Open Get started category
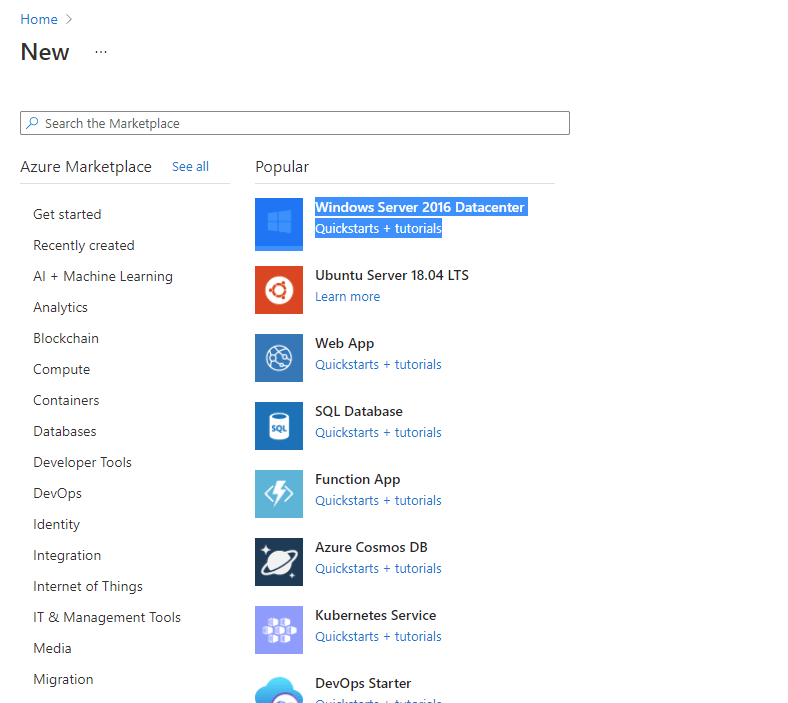This screenshot has width=788, height=703. coord(67,215)
